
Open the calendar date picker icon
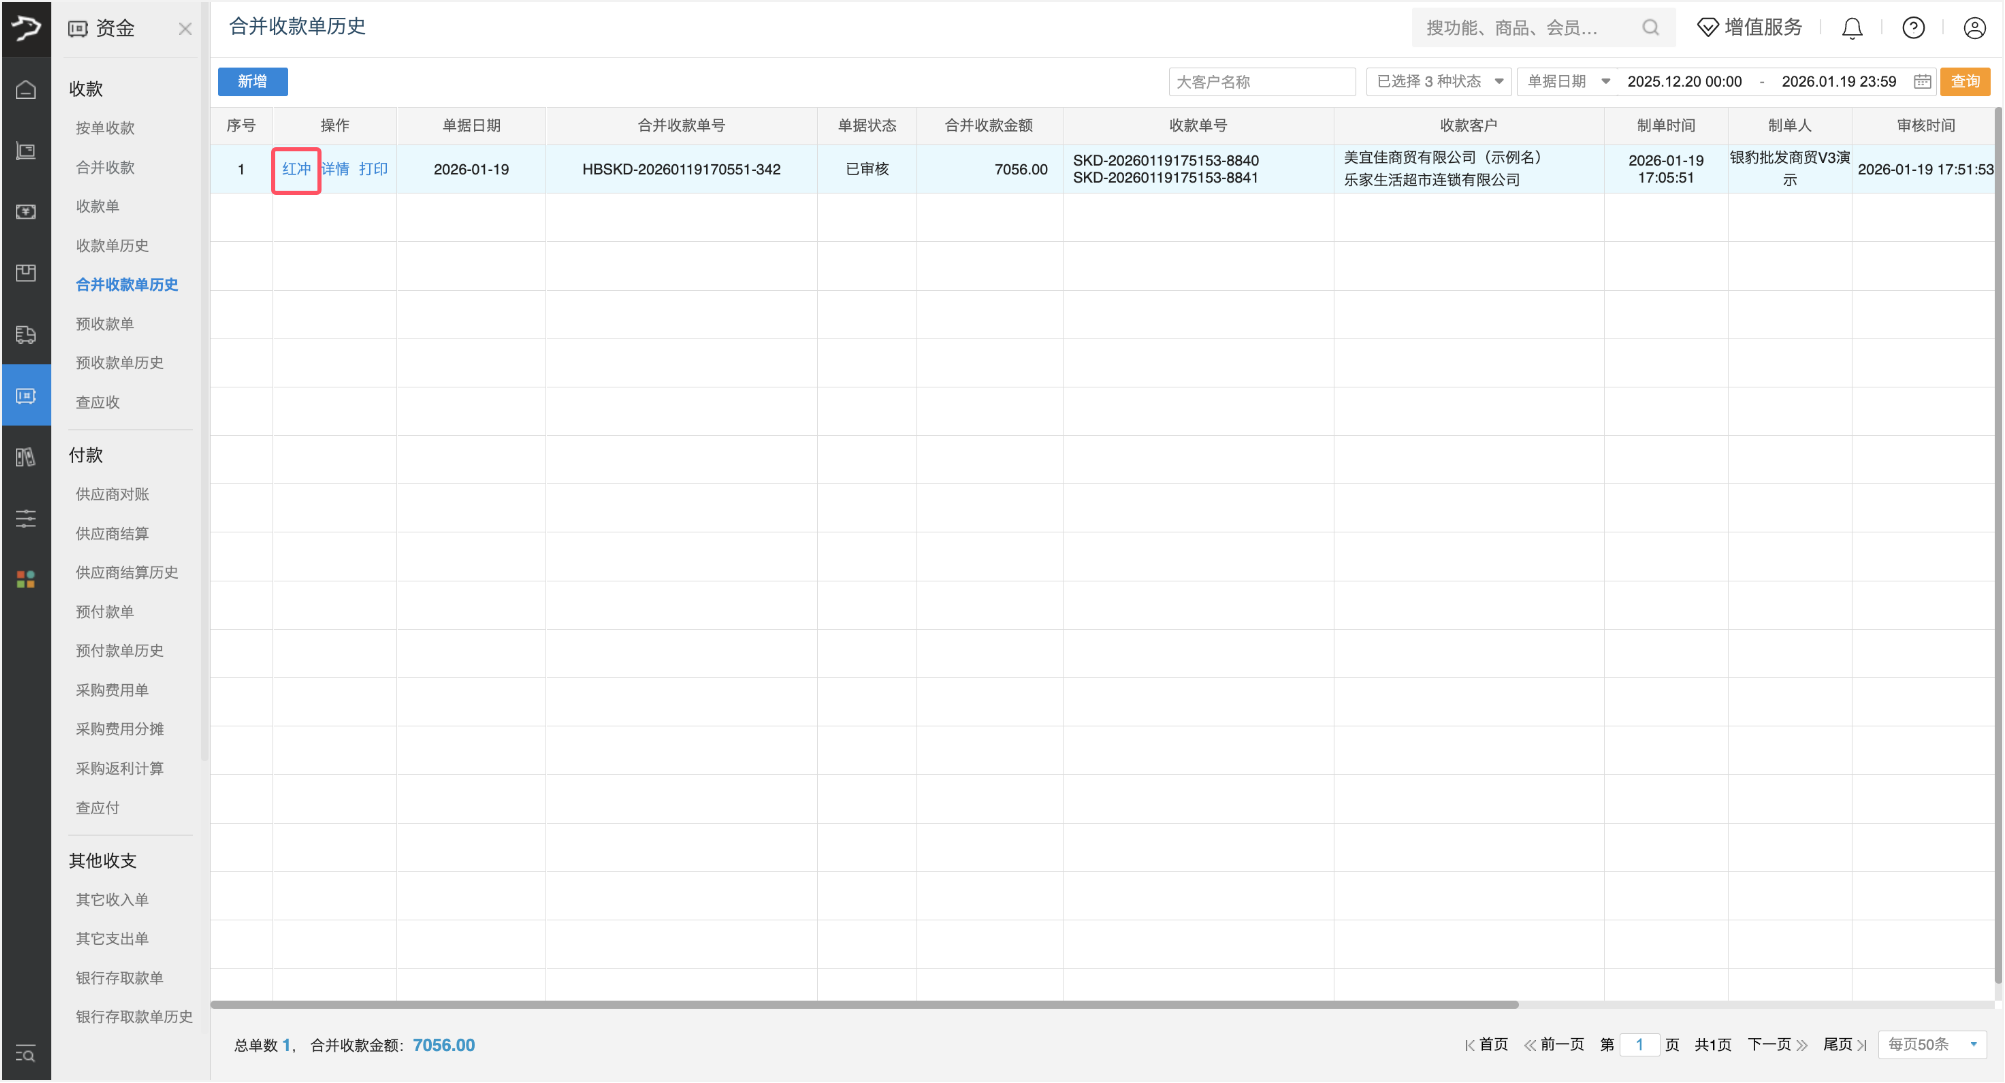pyautogui.click(x=1922, y=82)
